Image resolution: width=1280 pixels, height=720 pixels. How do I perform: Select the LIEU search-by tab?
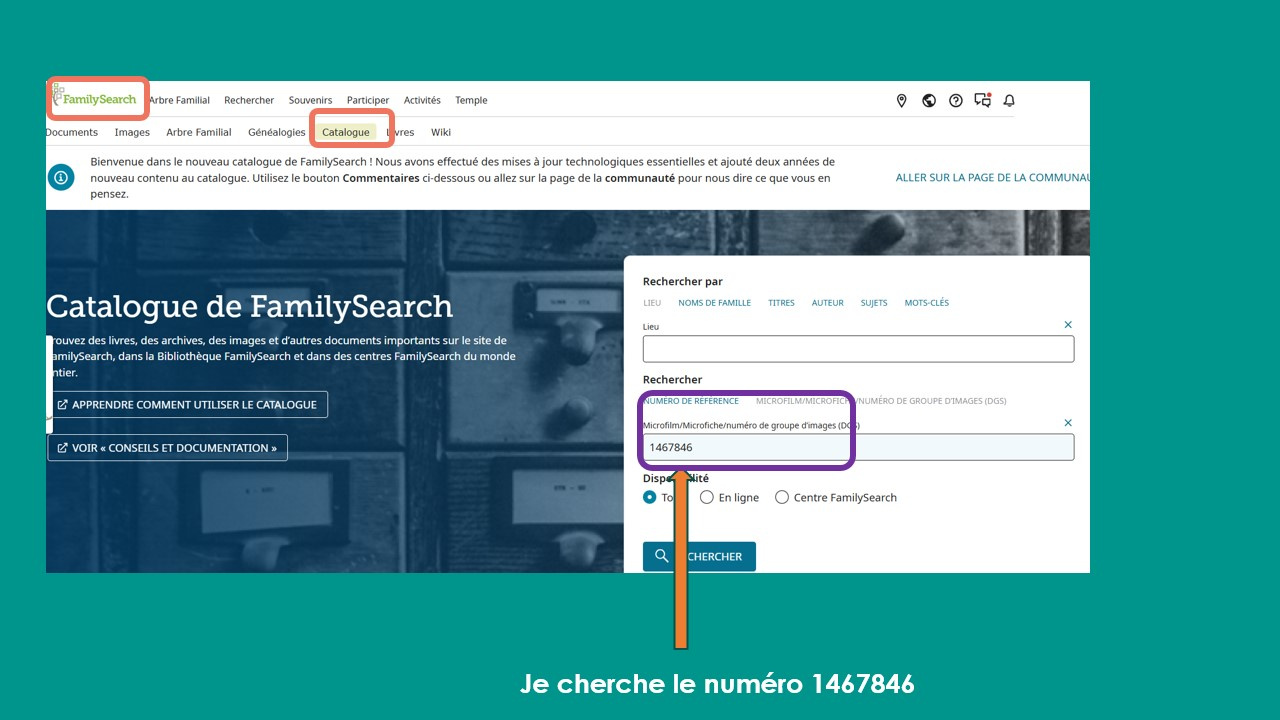pyautogui.click(x=652, y=303)
